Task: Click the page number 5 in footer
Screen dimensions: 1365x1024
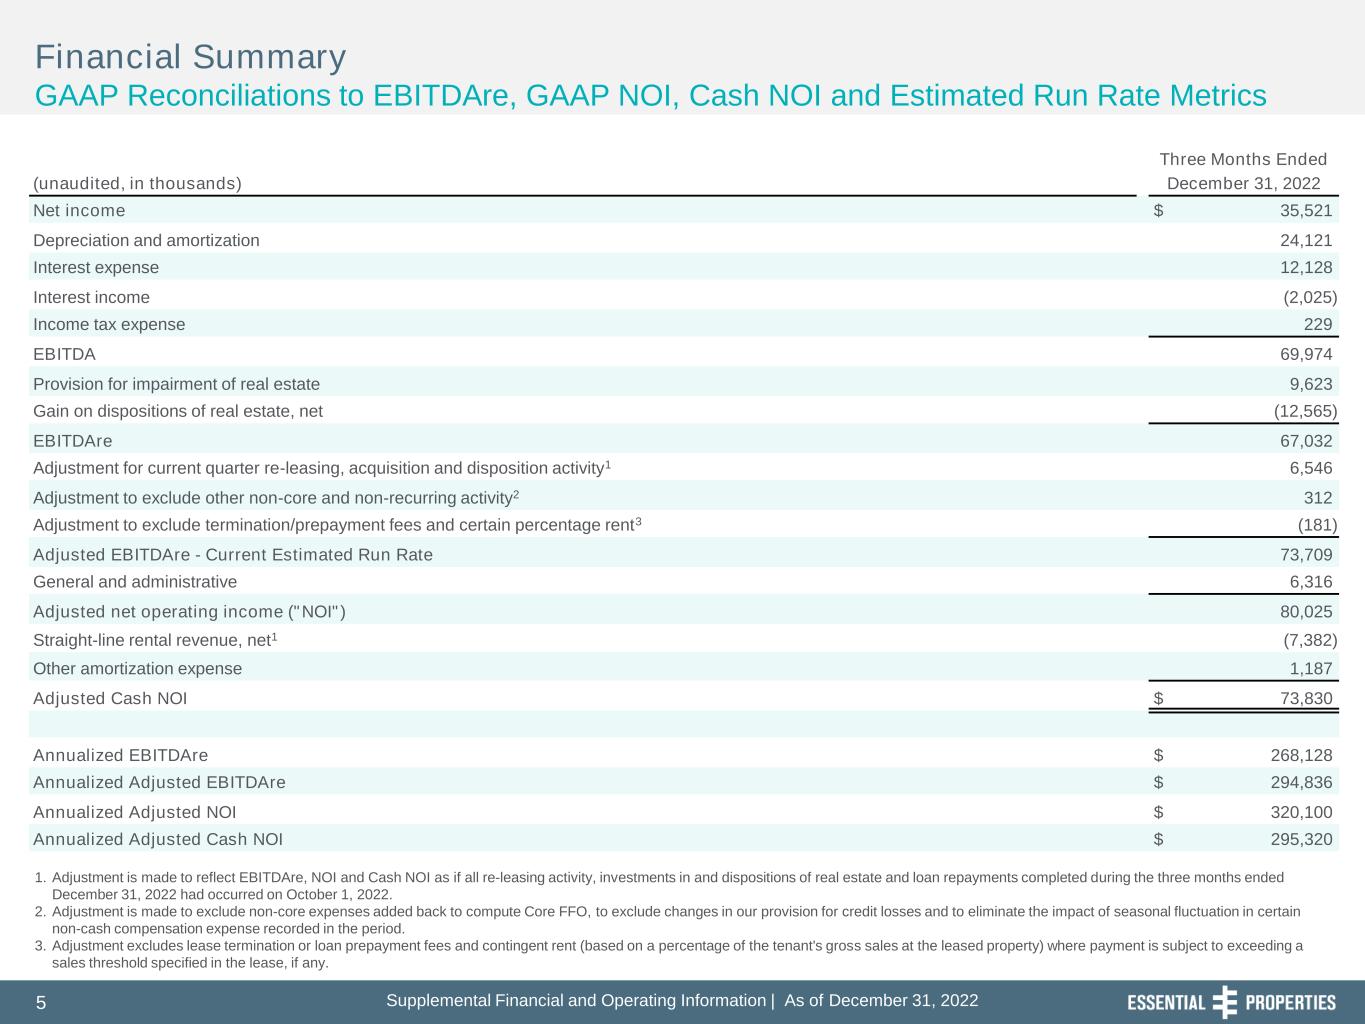Action: tap(41, 1003)
